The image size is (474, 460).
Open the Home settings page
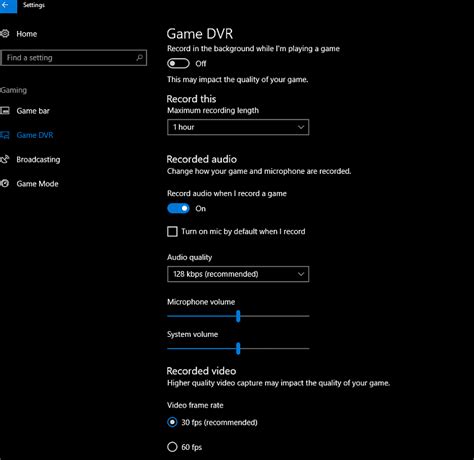27,34
